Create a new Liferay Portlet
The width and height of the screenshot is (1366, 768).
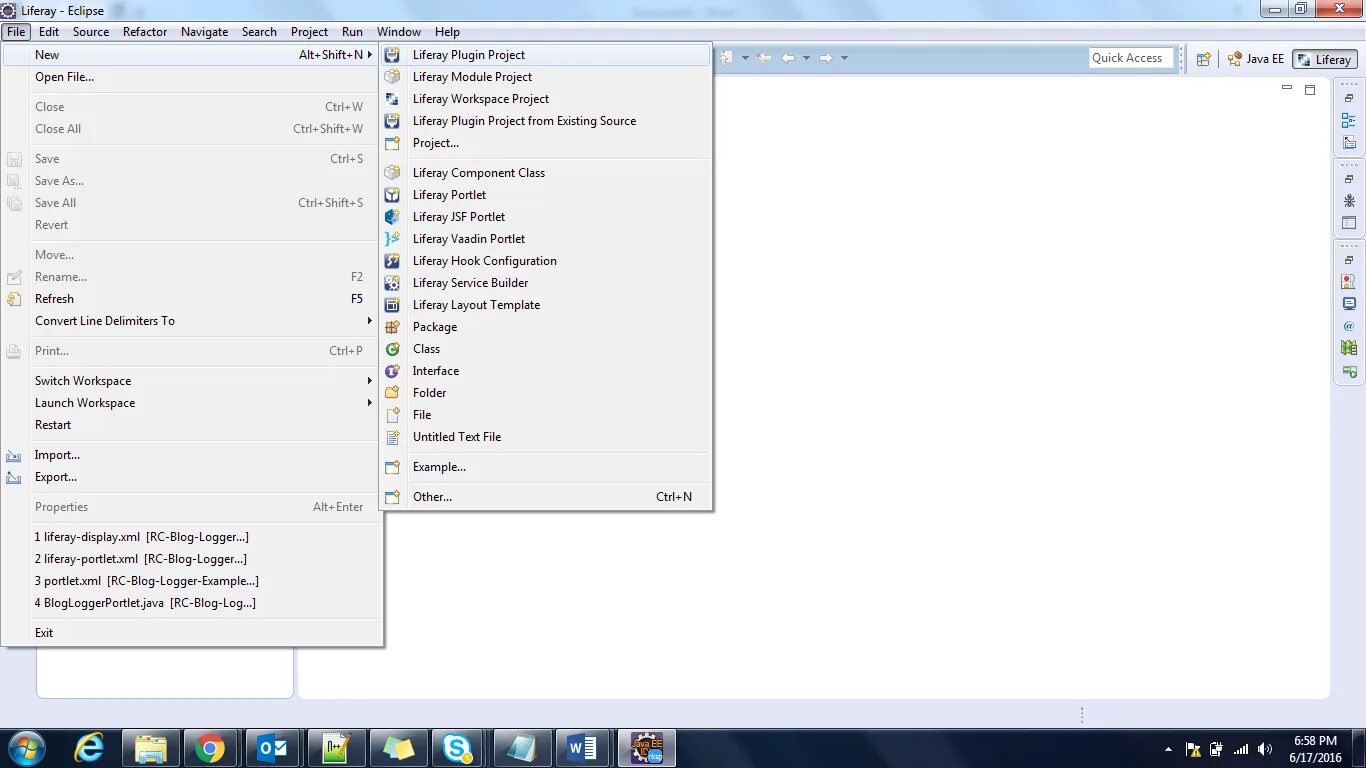click(545, 195)
